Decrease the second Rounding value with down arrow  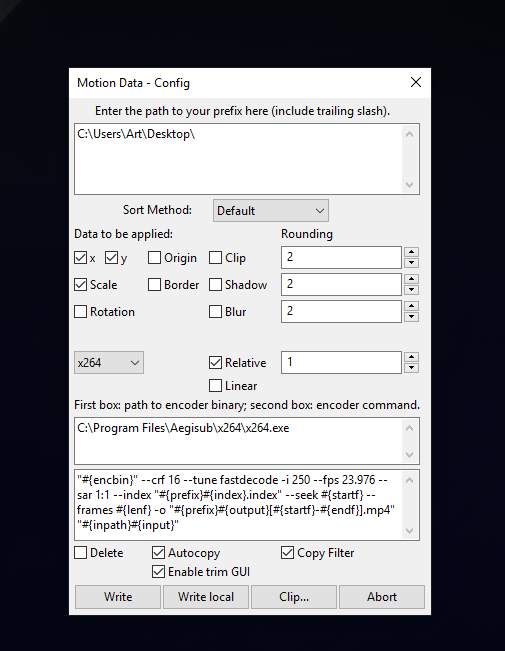pyautogui.click(x=411, y=289)
